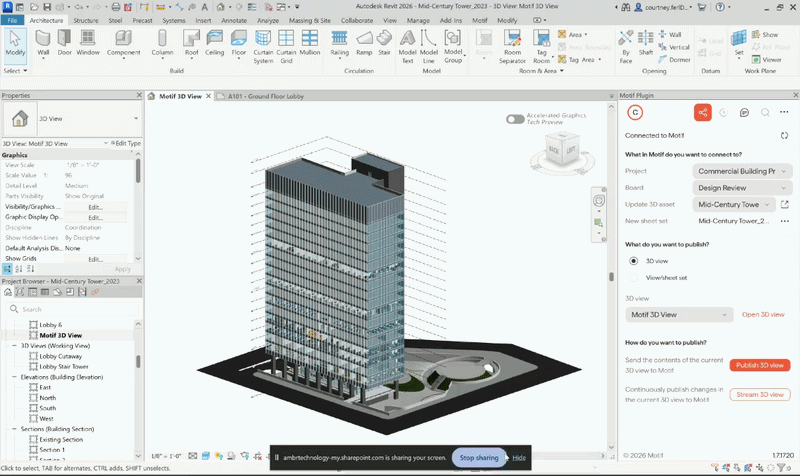Click the Tag Room tool

541,46
